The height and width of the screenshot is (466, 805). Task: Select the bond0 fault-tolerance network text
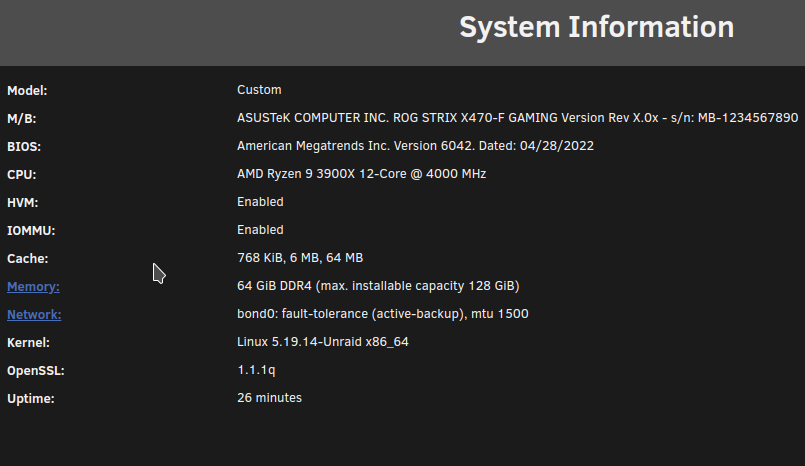[x=383, y=314]
